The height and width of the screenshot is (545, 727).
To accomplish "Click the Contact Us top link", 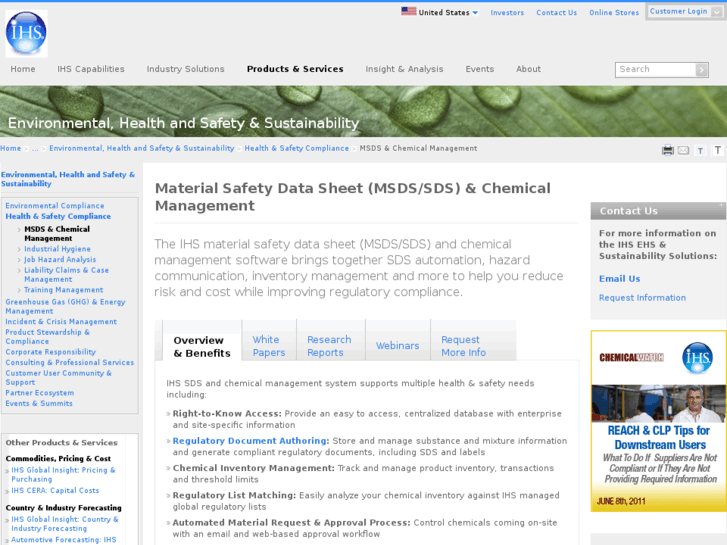I will point(556,13).
